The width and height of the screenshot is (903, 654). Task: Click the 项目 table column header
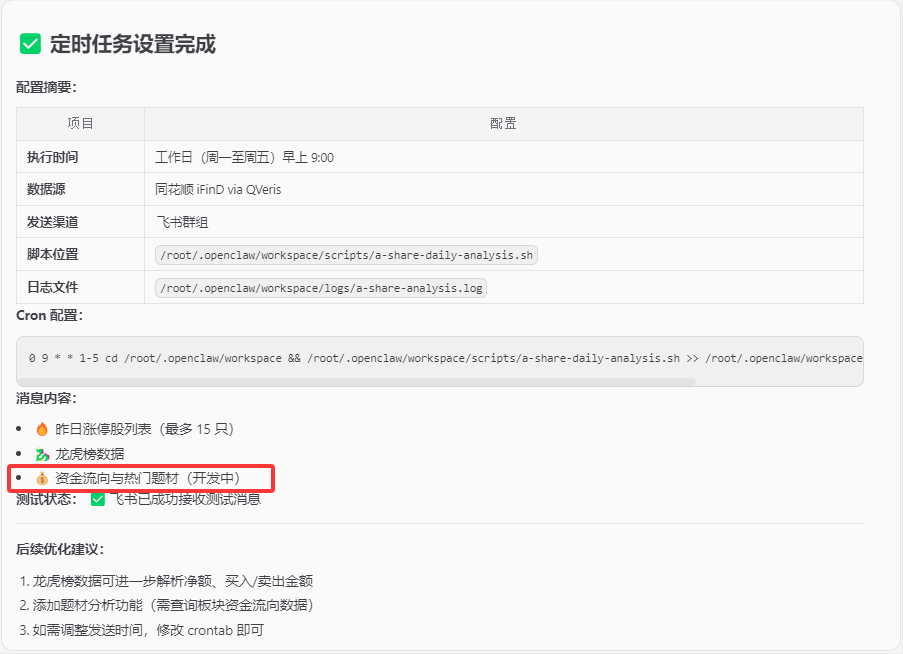tap(80, 124)
